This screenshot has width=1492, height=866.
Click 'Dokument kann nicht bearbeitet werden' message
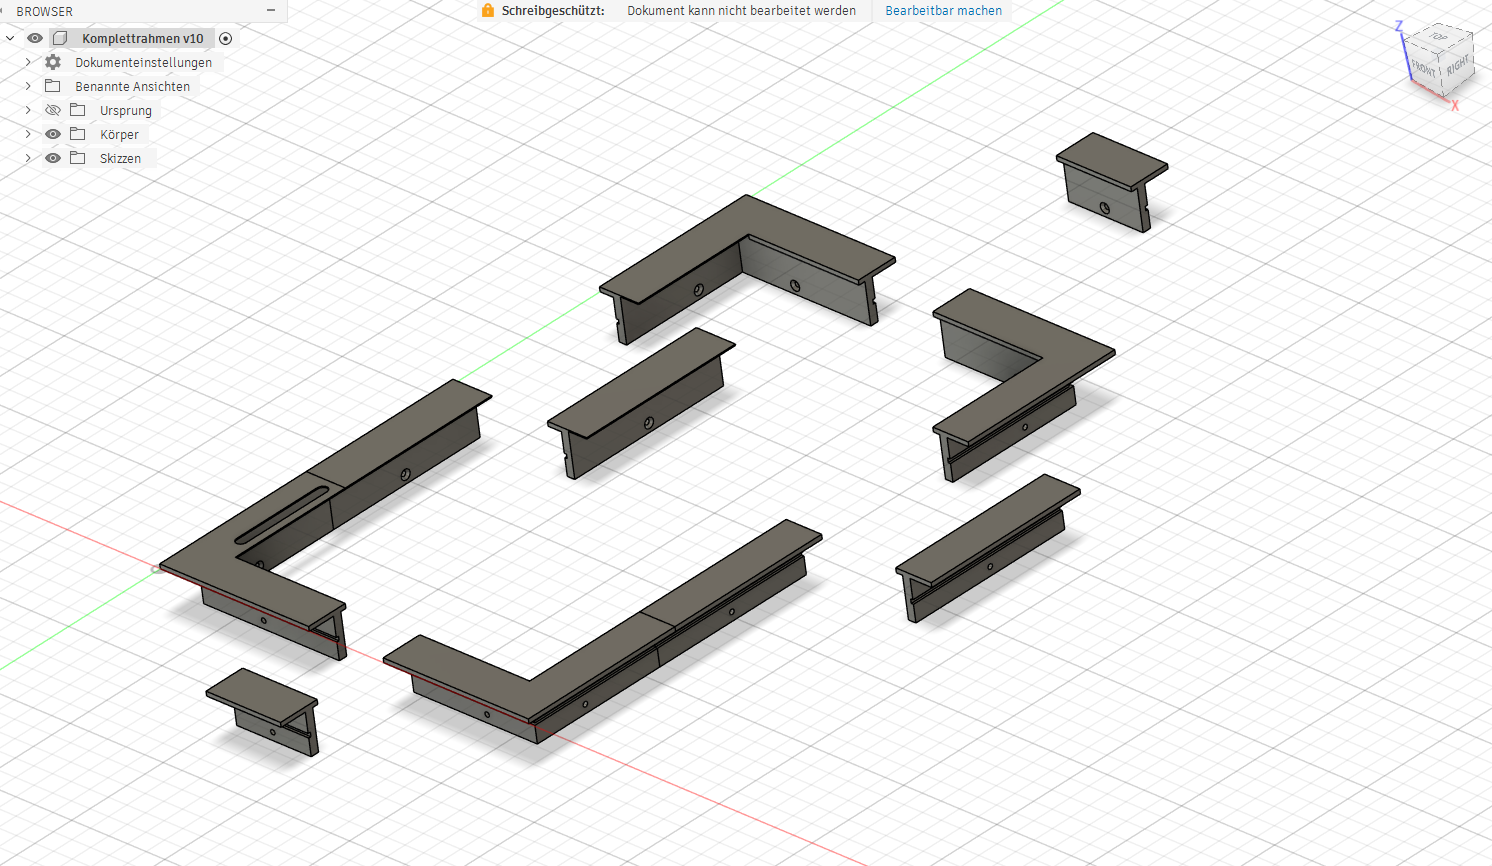coord(741,10)
